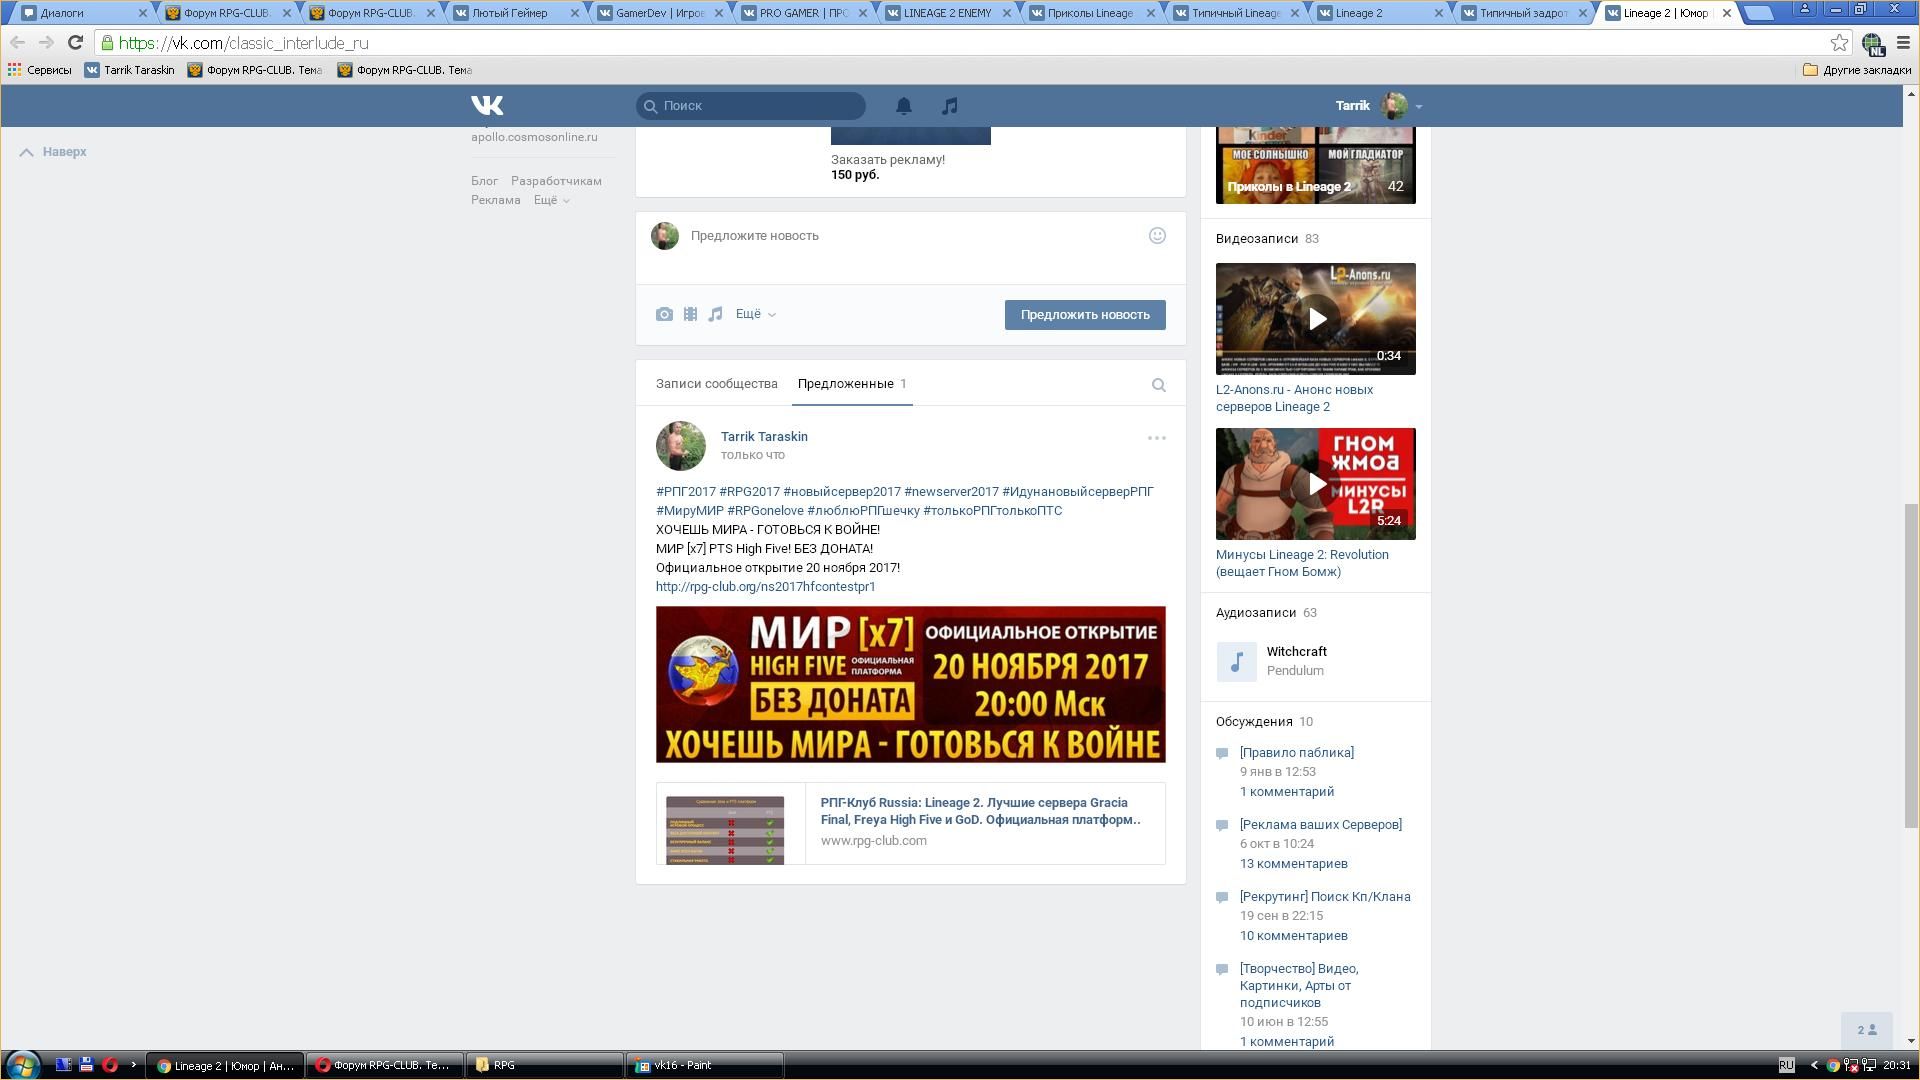Switch to the PRO GAMER browser tab
Screen dimensions: 1920x1080
pos(803,13)
